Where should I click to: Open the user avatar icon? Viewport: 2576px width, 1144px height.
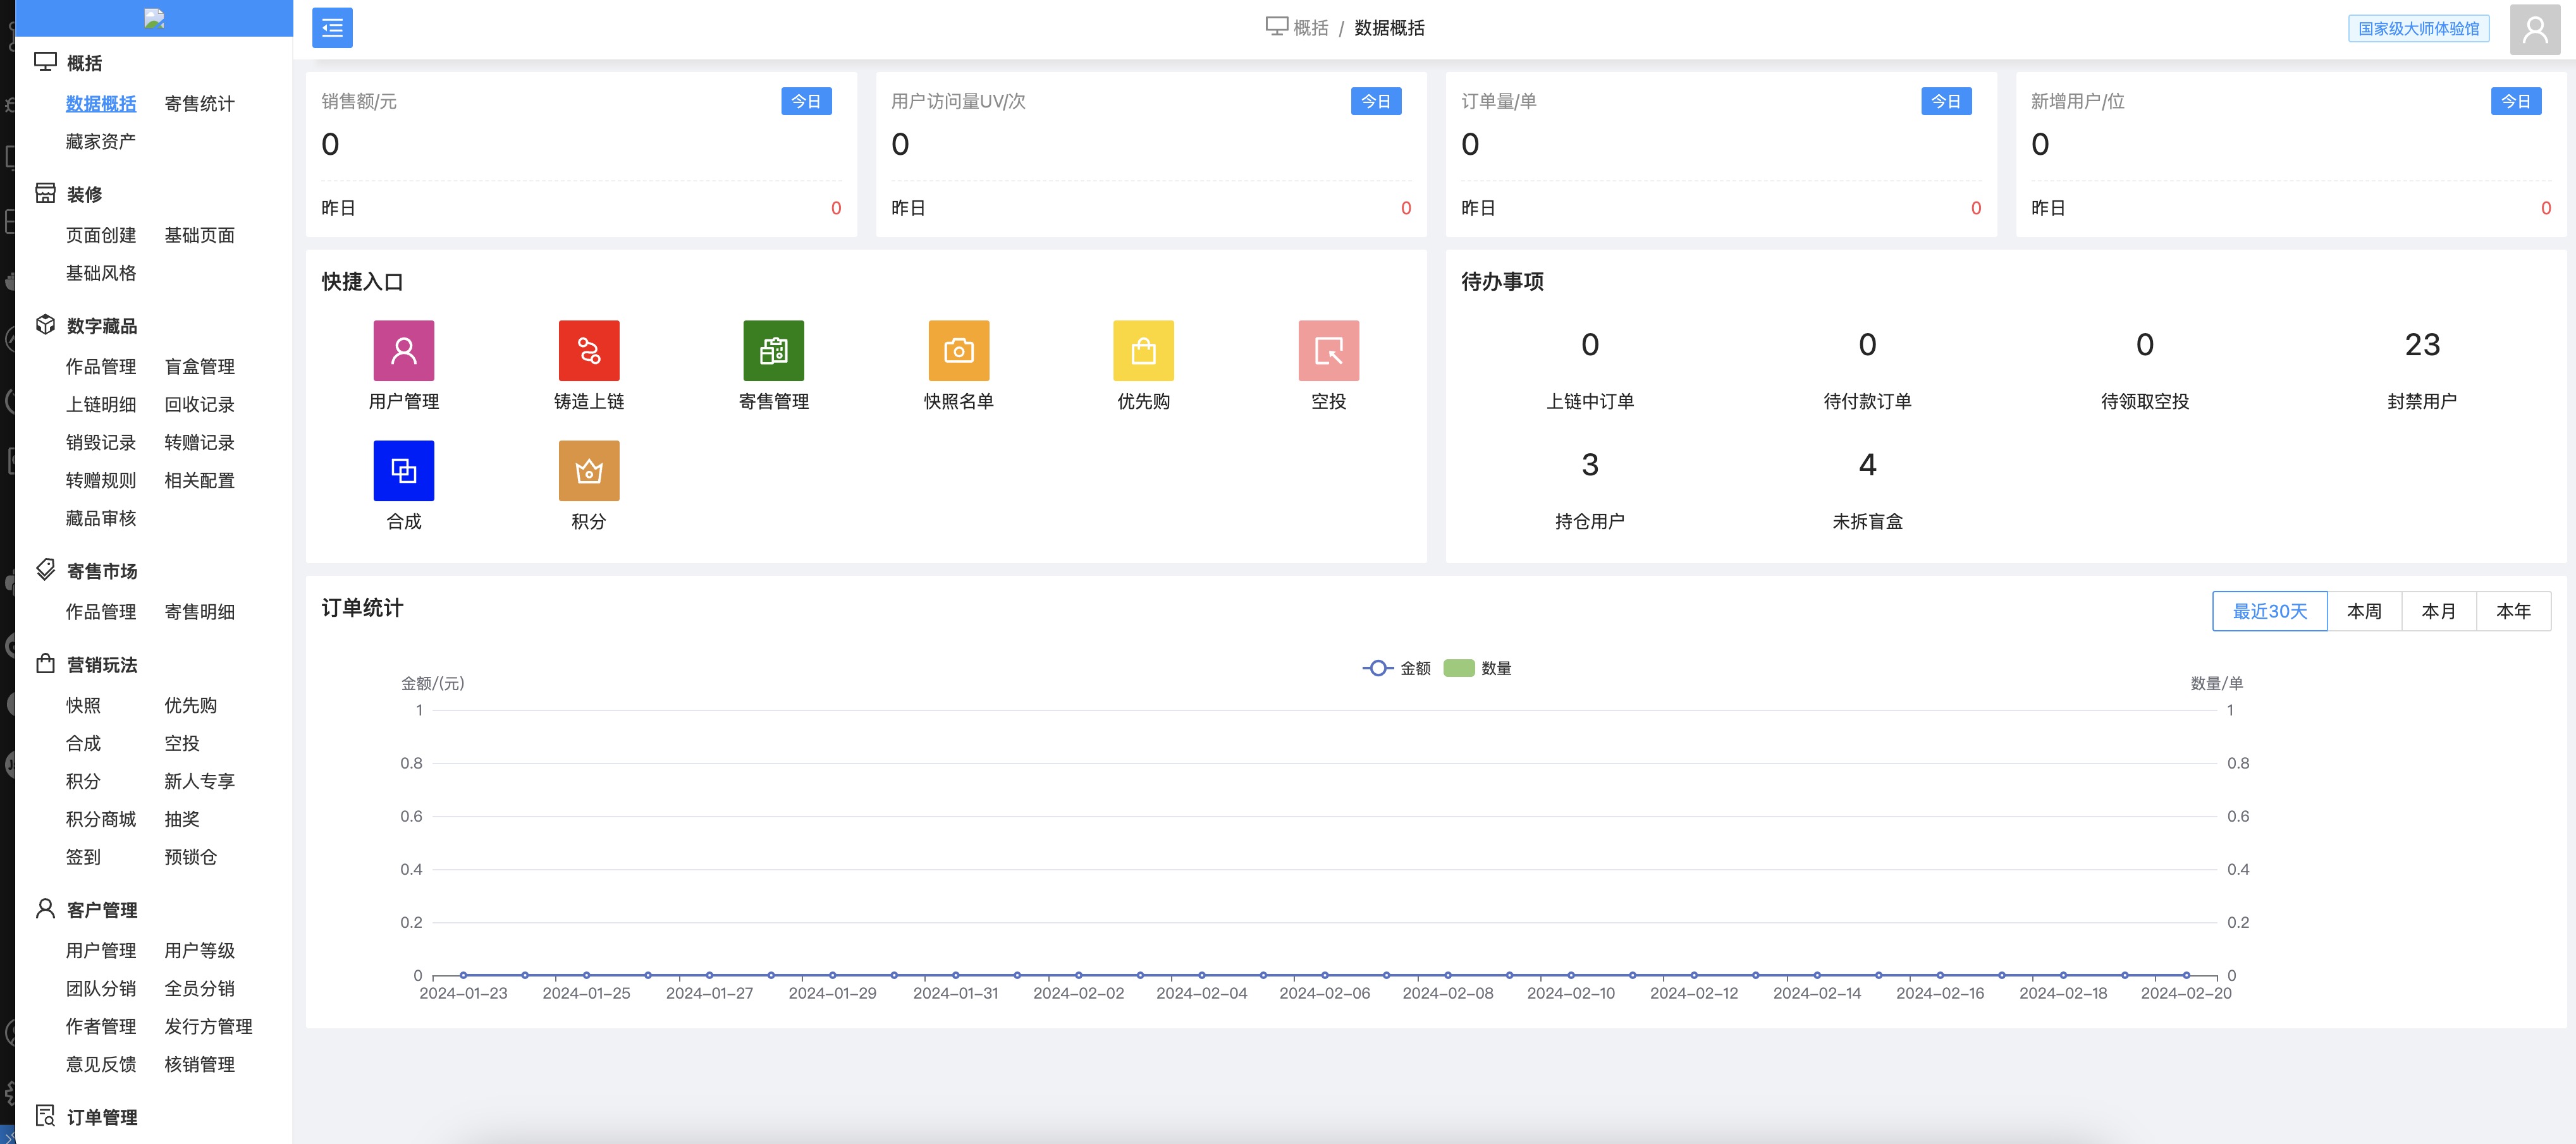(x=2534, y=29)
